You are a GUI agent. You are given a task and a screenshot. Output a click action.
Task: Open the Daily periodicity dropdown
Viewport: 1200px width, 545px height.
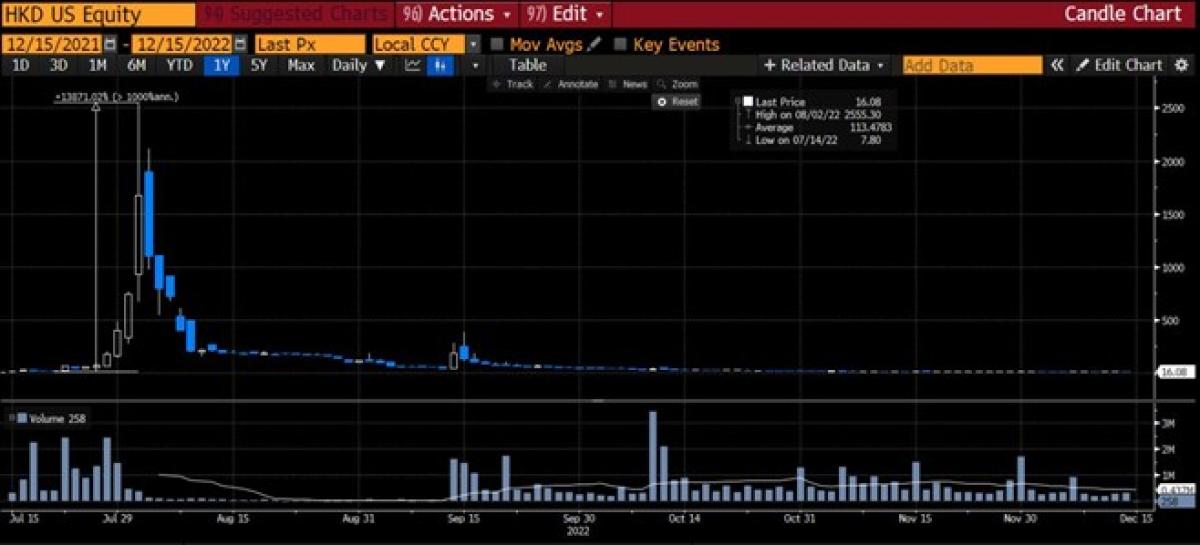(358, 65)
